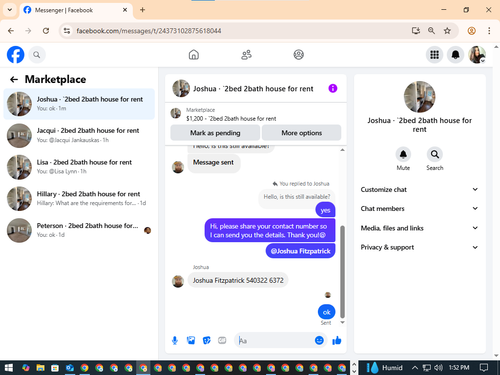Click the @Joshua Fitzpatrick mention message
The image size is (500, 375).
tap(300, 251)
